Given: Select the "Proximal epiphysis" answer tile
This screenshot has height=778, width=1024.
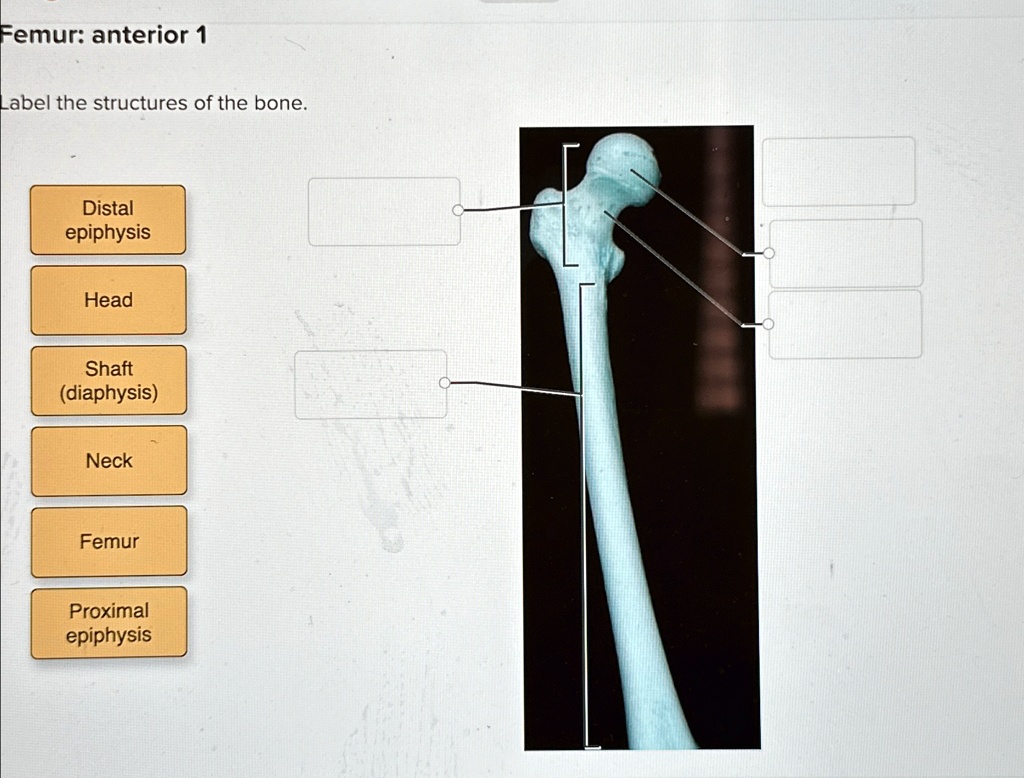Looking at the screenshot, I should (x=108, y=623).
